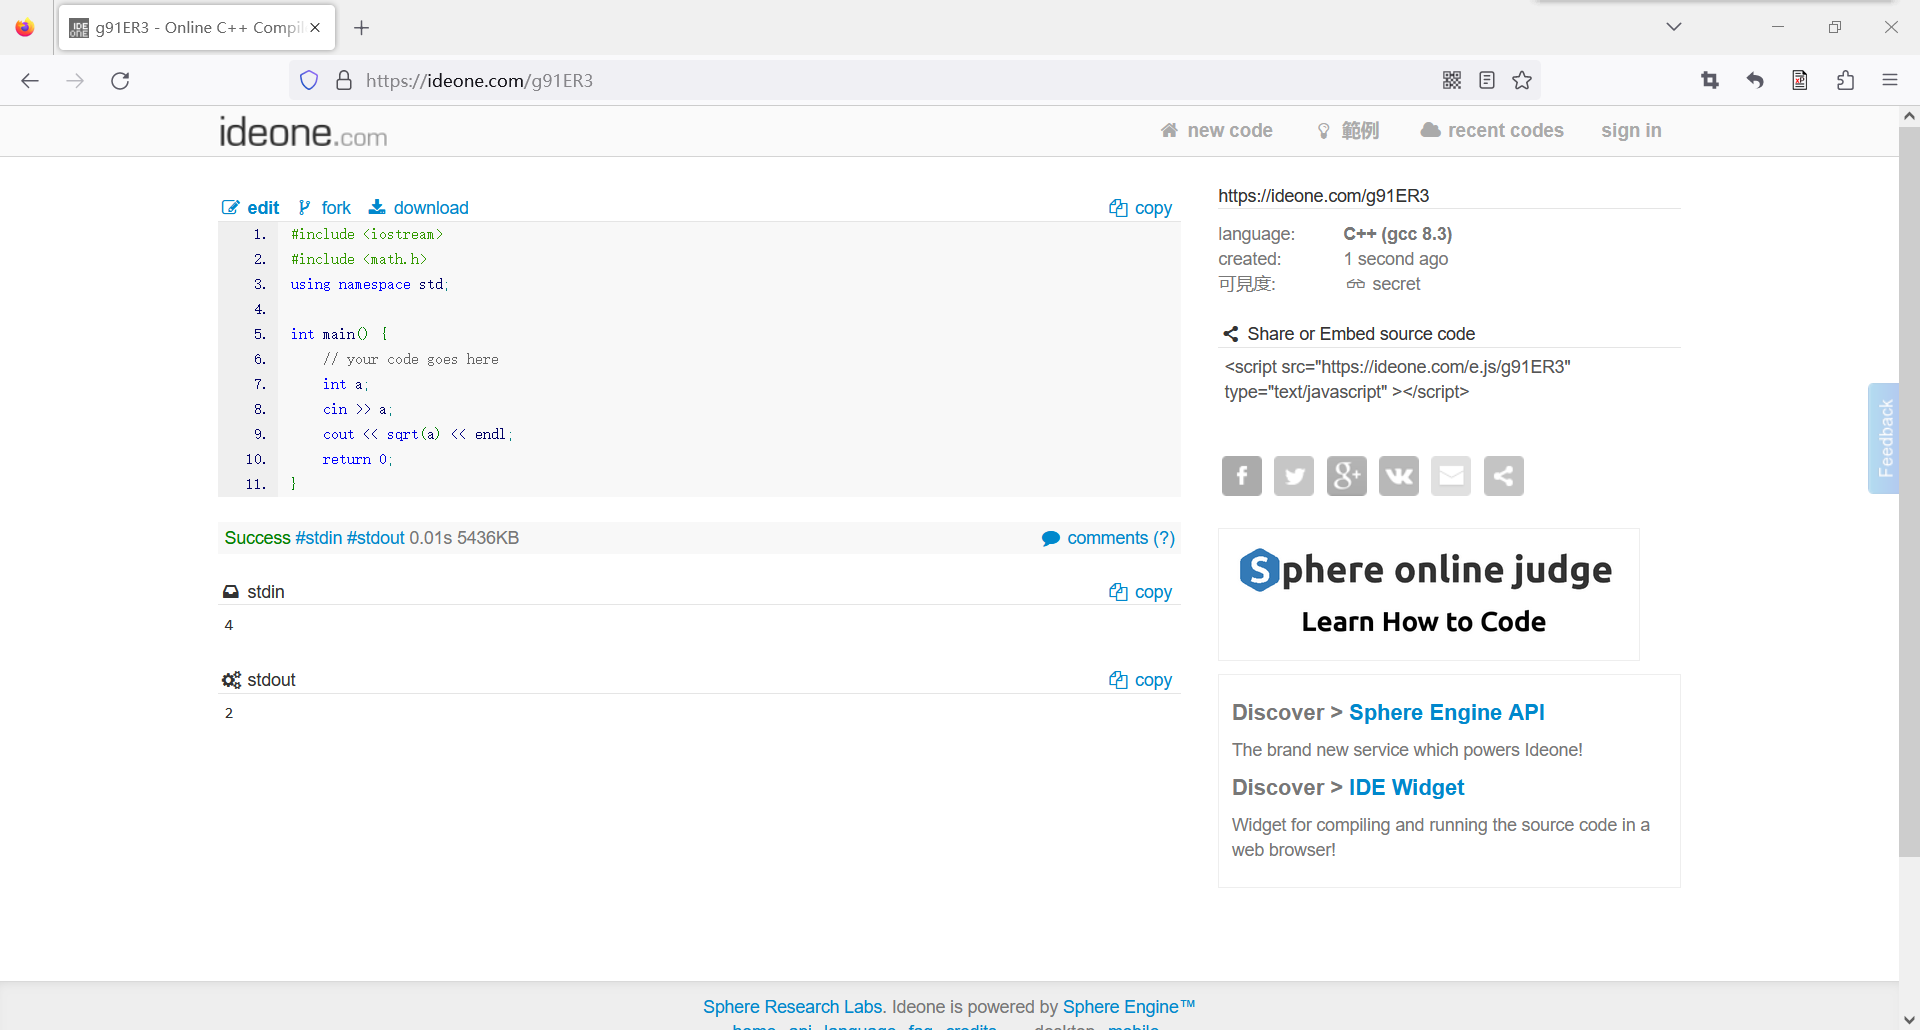
Task: Click the Facebook share icon
Action: click(x=1241, y=476)
